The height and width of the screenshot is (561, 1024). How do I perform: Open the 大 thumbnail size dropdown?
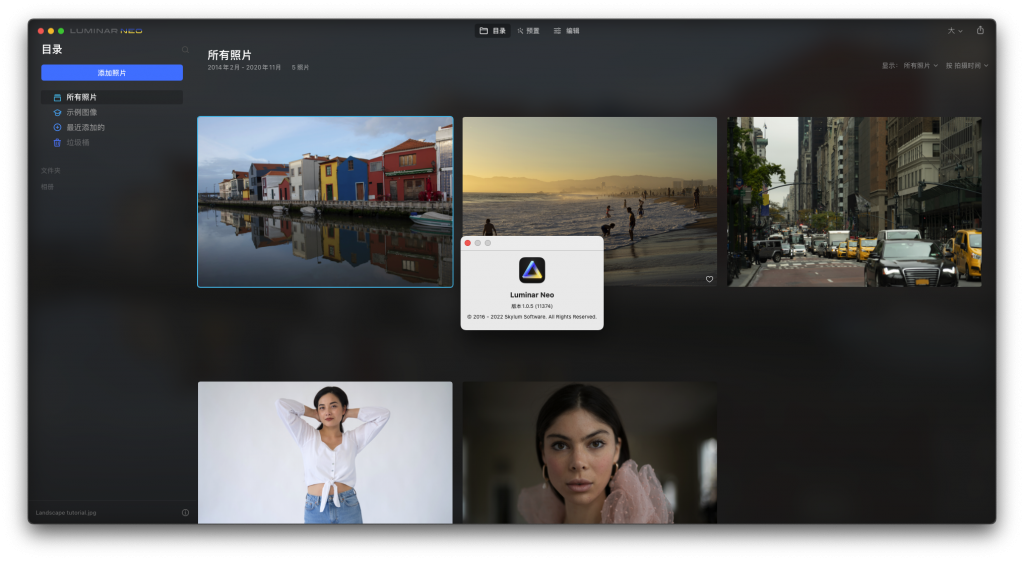[x=955, y=31]
